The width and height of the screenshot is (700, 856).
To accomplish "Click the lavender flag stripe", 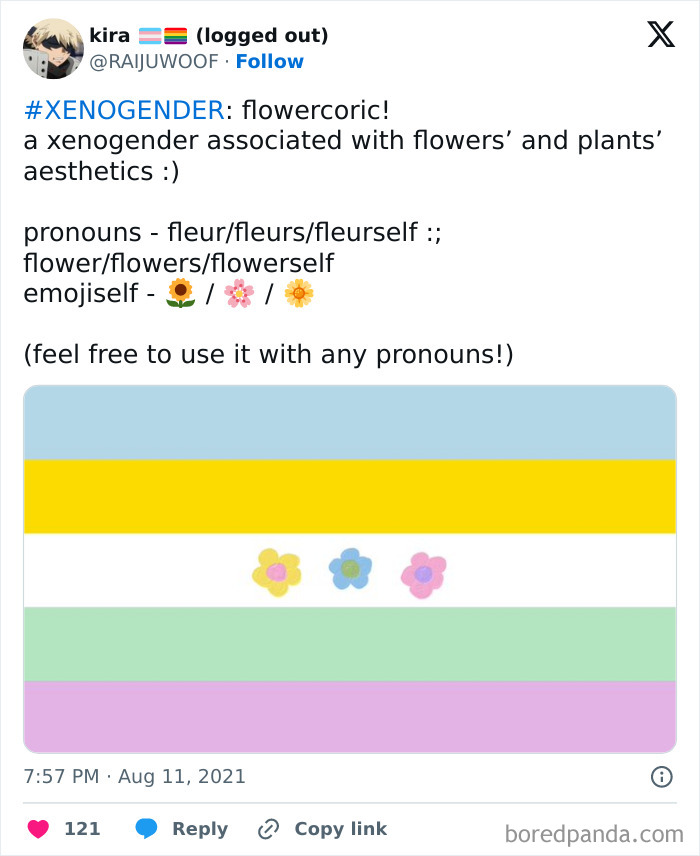I will coord(350,716).
